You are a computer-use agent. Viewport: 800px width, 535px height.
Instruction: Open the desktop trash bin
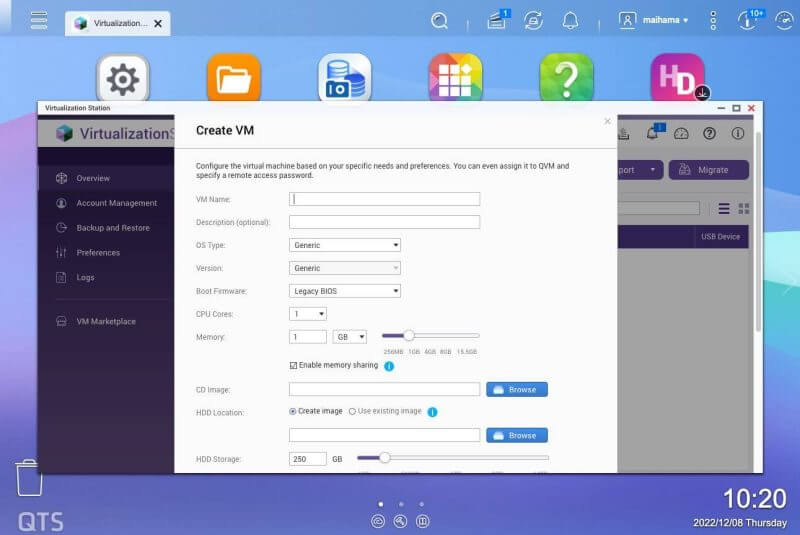[x=28, y=477]
